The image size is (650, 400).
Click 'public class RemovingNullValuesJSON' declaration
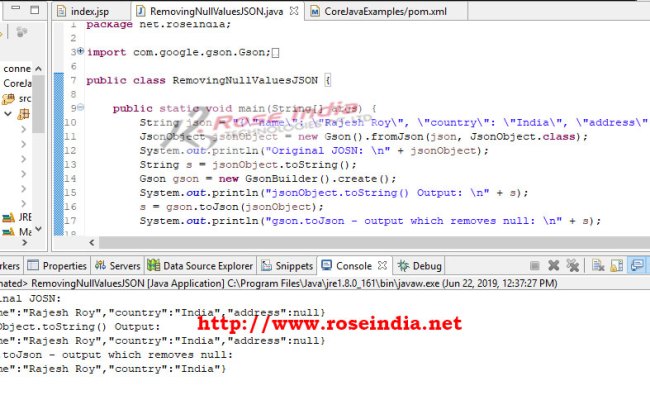click(x=202, y=80)
